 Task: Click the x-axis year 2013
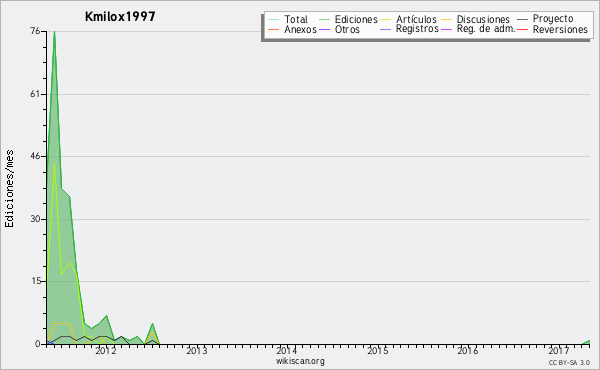coord(196,350)
